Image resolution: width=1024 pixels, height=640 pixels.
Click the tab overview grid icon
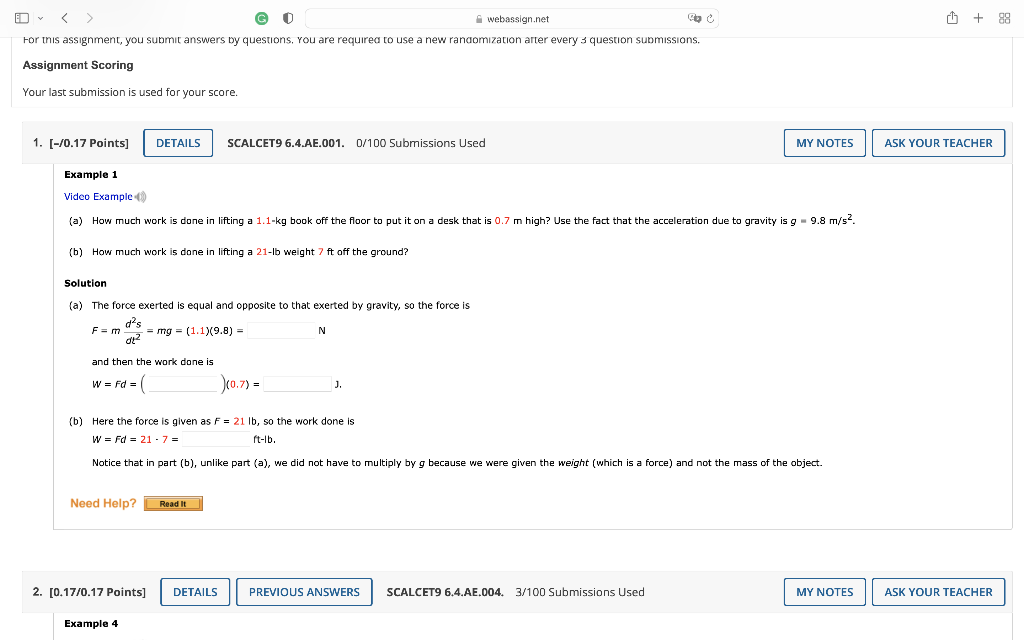pyautogui.click(x=1004, y=17)
